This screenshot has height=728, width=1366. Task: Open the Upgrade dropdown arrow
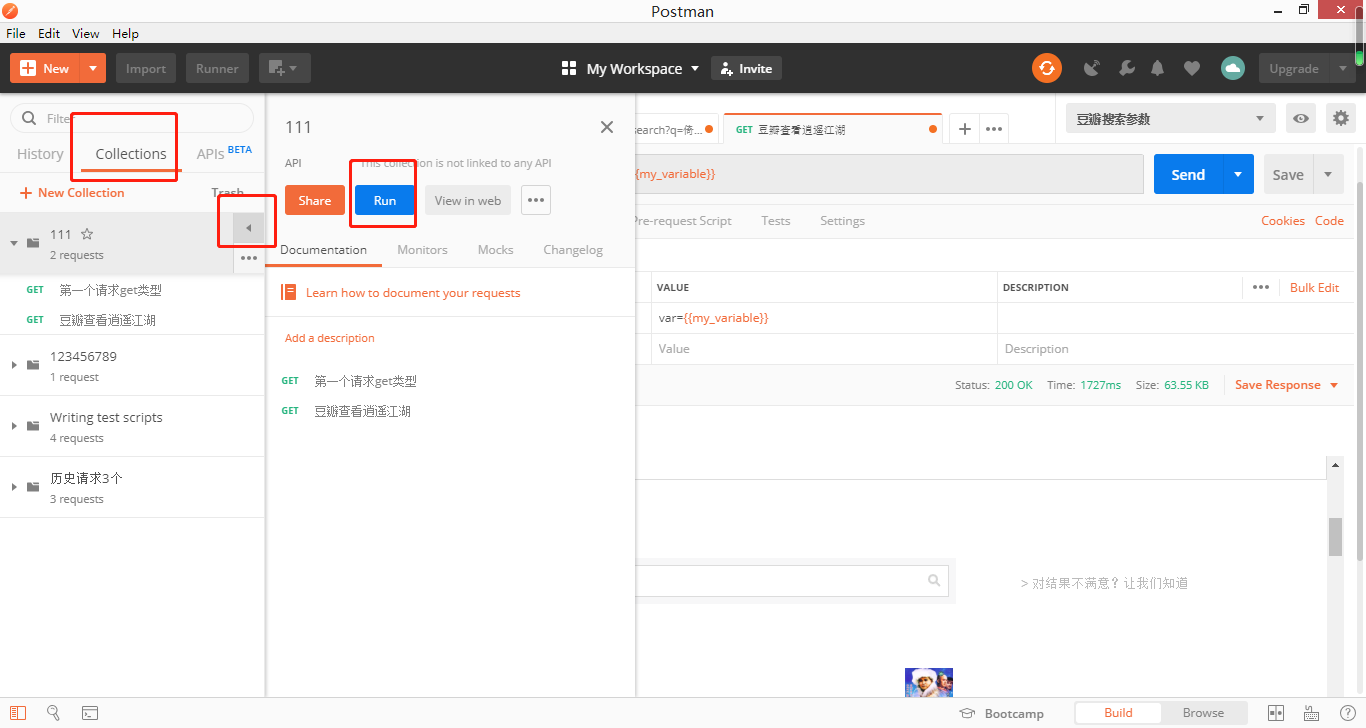pos(1342,68)
